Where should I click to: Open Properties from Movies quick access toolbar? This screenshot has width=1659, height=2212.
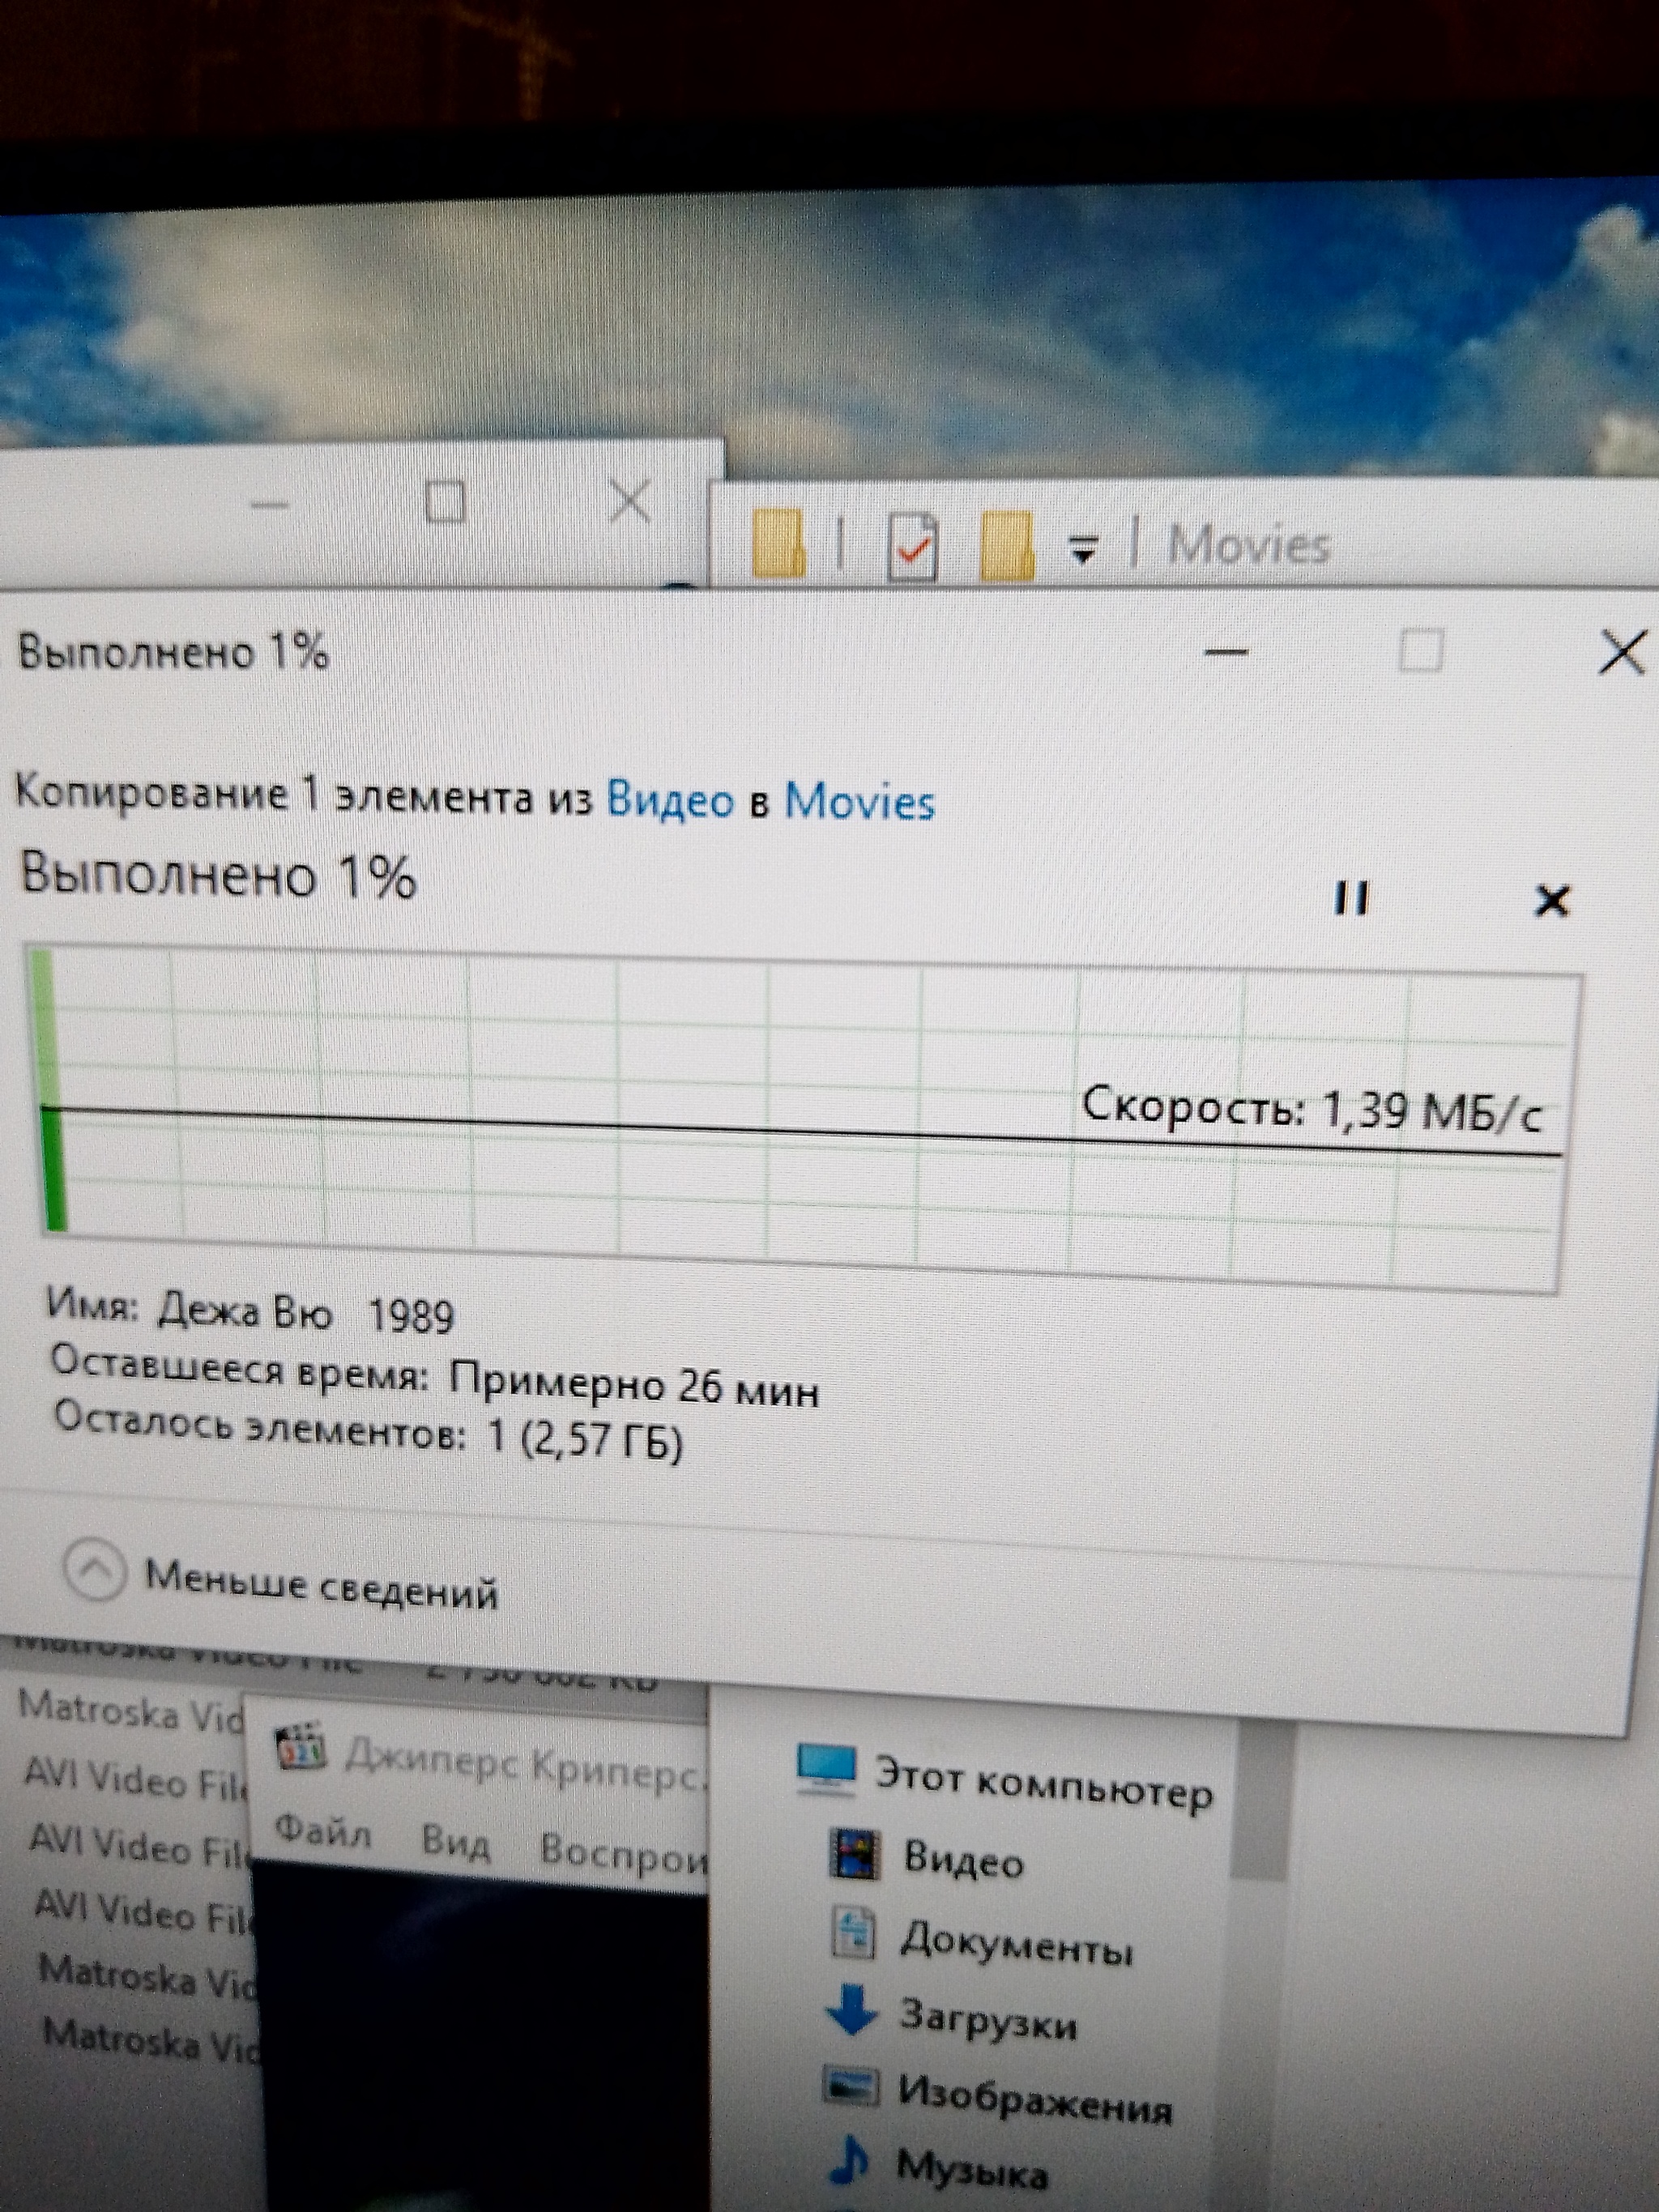[x=914, y=546]
